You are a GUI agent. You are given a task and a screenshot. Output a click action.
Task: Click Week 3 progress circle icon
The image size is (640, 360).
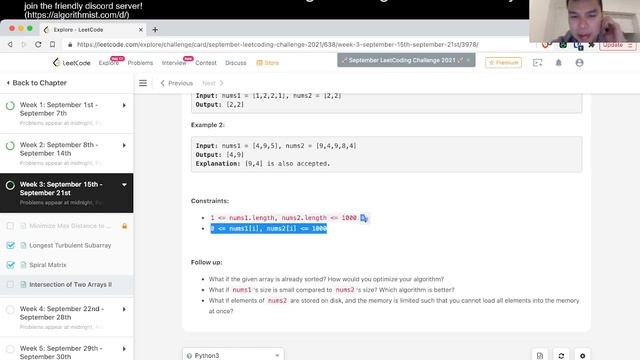[x=10, y=185]
